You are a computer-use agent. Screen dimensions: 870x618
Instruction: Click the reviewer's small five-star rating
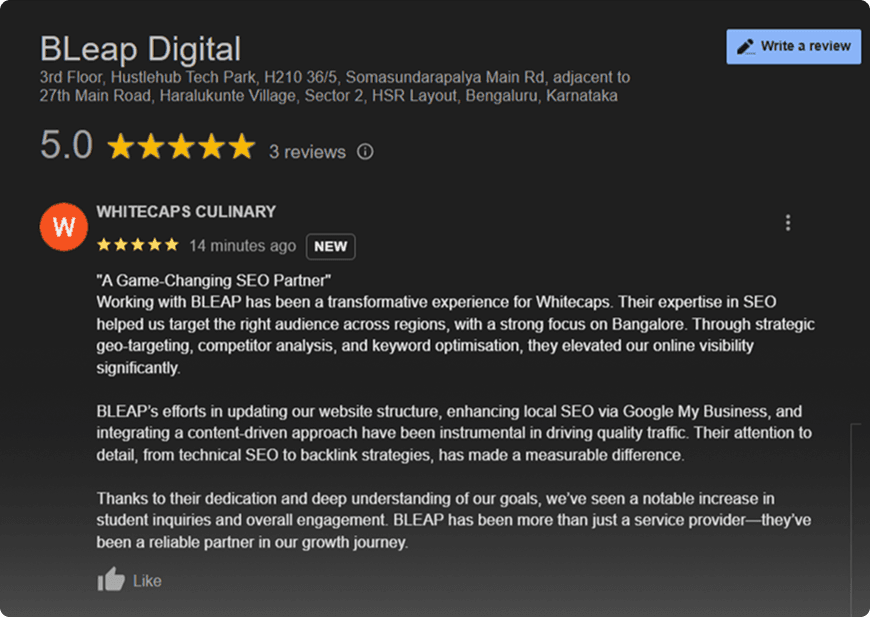[x=138, y=245]
